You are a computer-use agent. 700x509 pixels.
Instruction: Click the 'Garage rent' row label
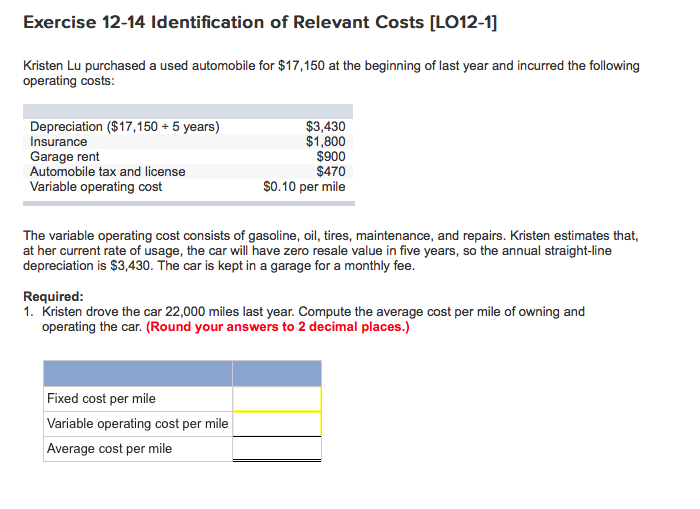pos(65,157)
